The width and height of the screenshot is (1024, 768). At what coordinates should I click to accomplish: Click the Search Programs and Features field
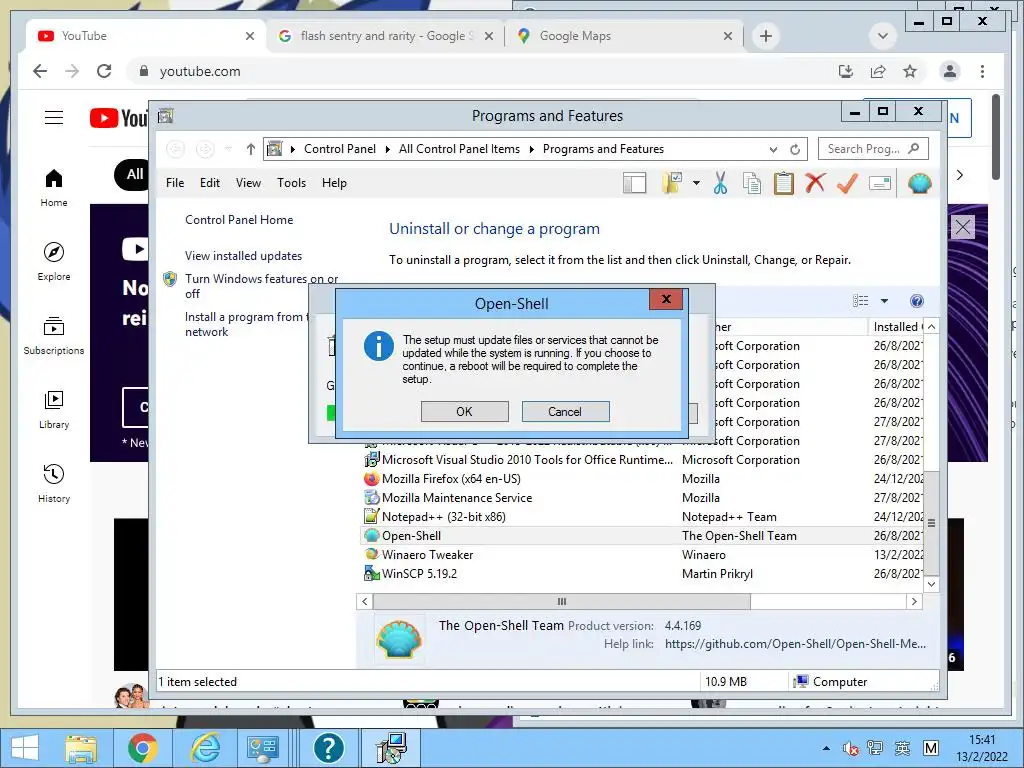point(872,149)
